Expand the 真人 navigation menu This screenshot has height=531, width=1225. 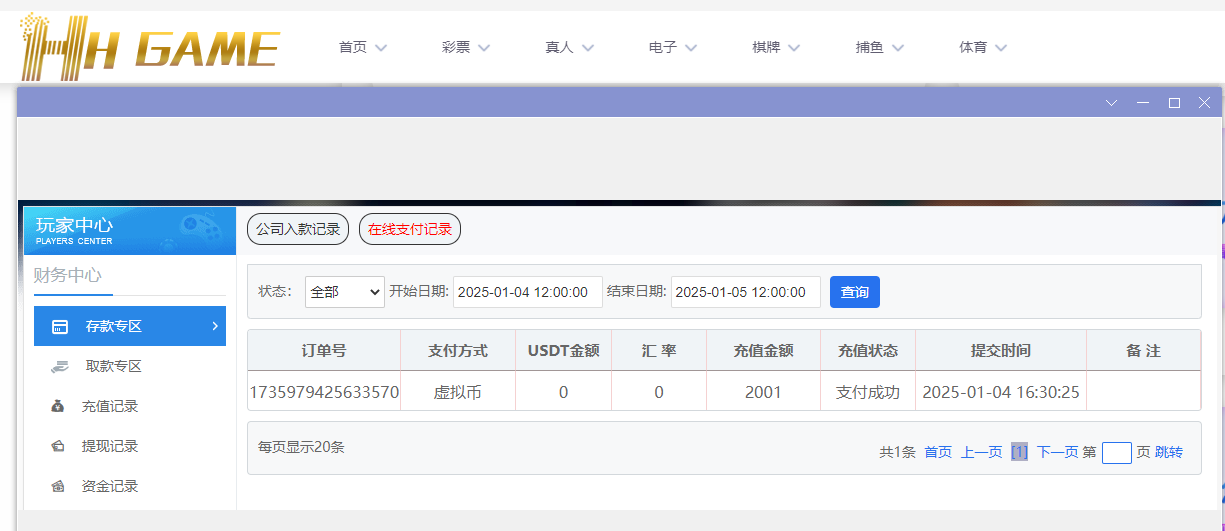[x=569, y=47]
